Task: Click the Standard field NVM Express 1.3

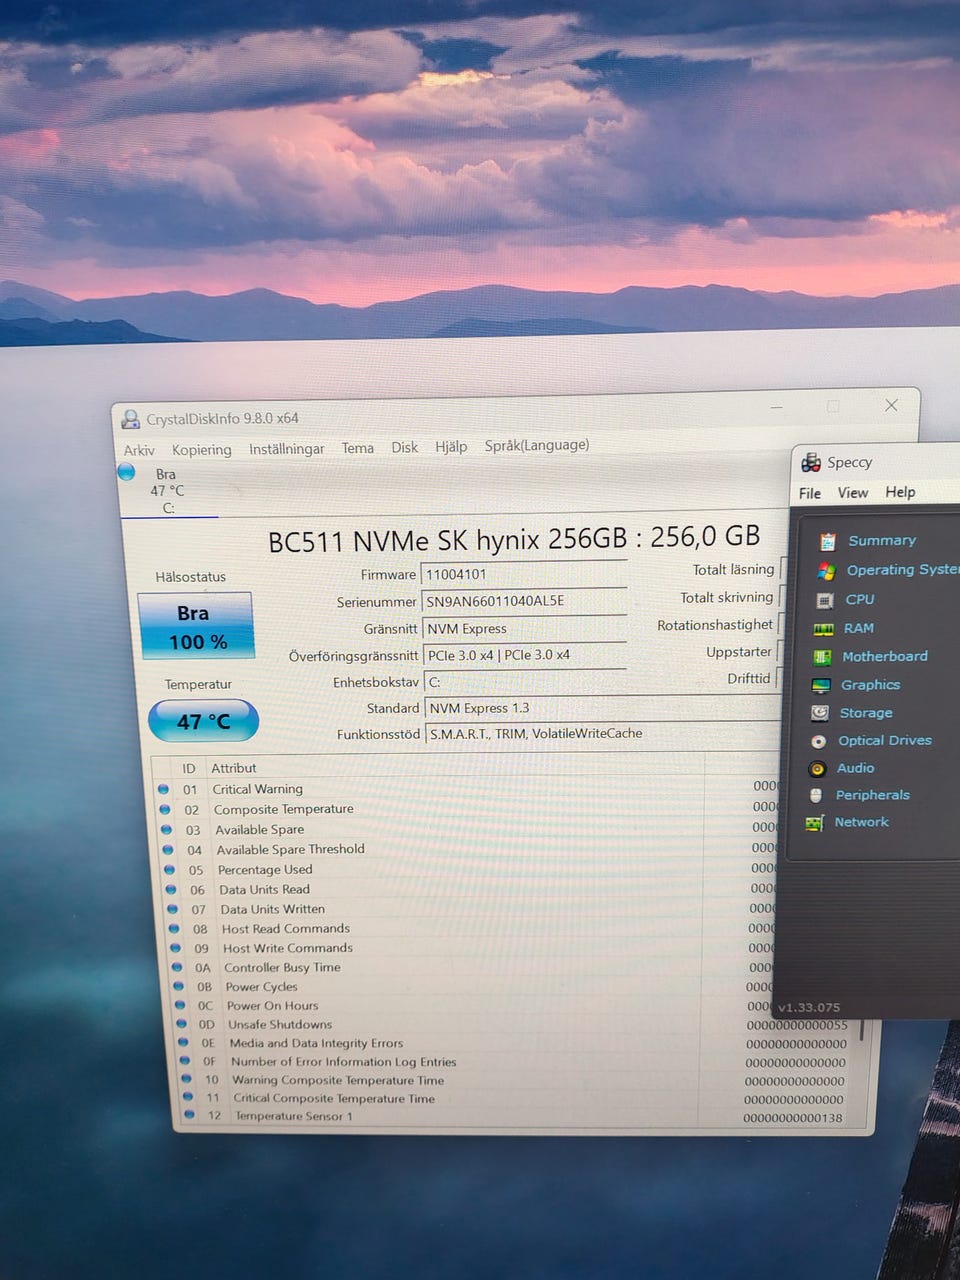Action: pyautogui.click(x=603, y=708)
